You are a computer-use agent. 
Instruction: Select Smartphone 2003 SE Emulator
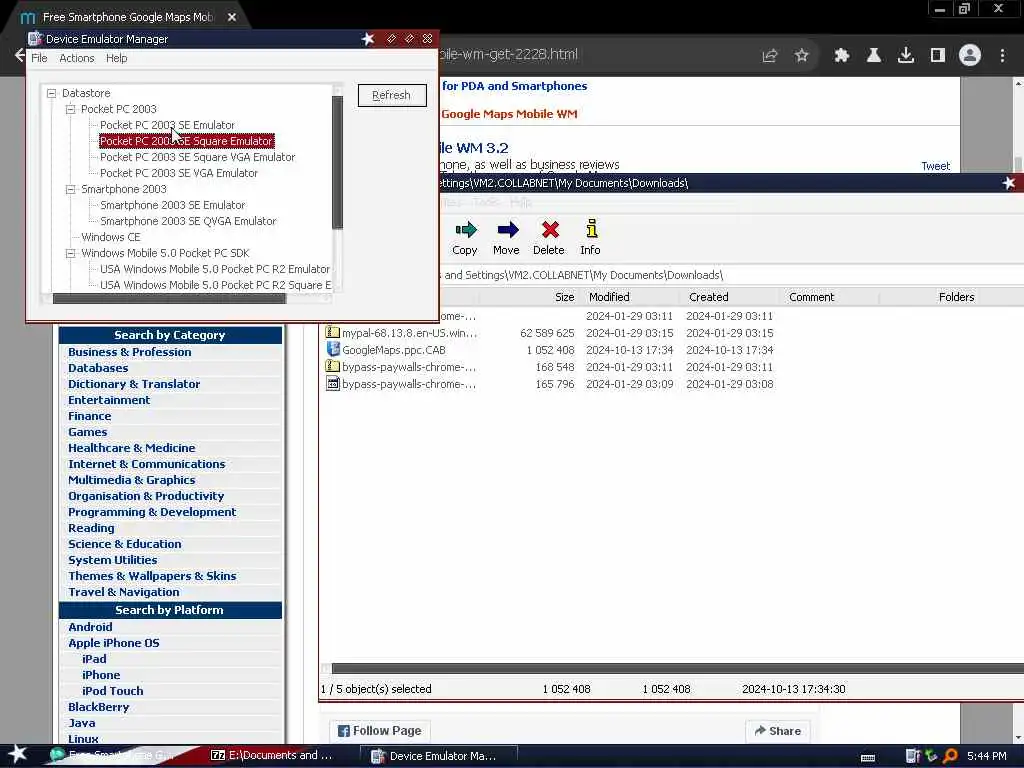(x=172, y=205)
